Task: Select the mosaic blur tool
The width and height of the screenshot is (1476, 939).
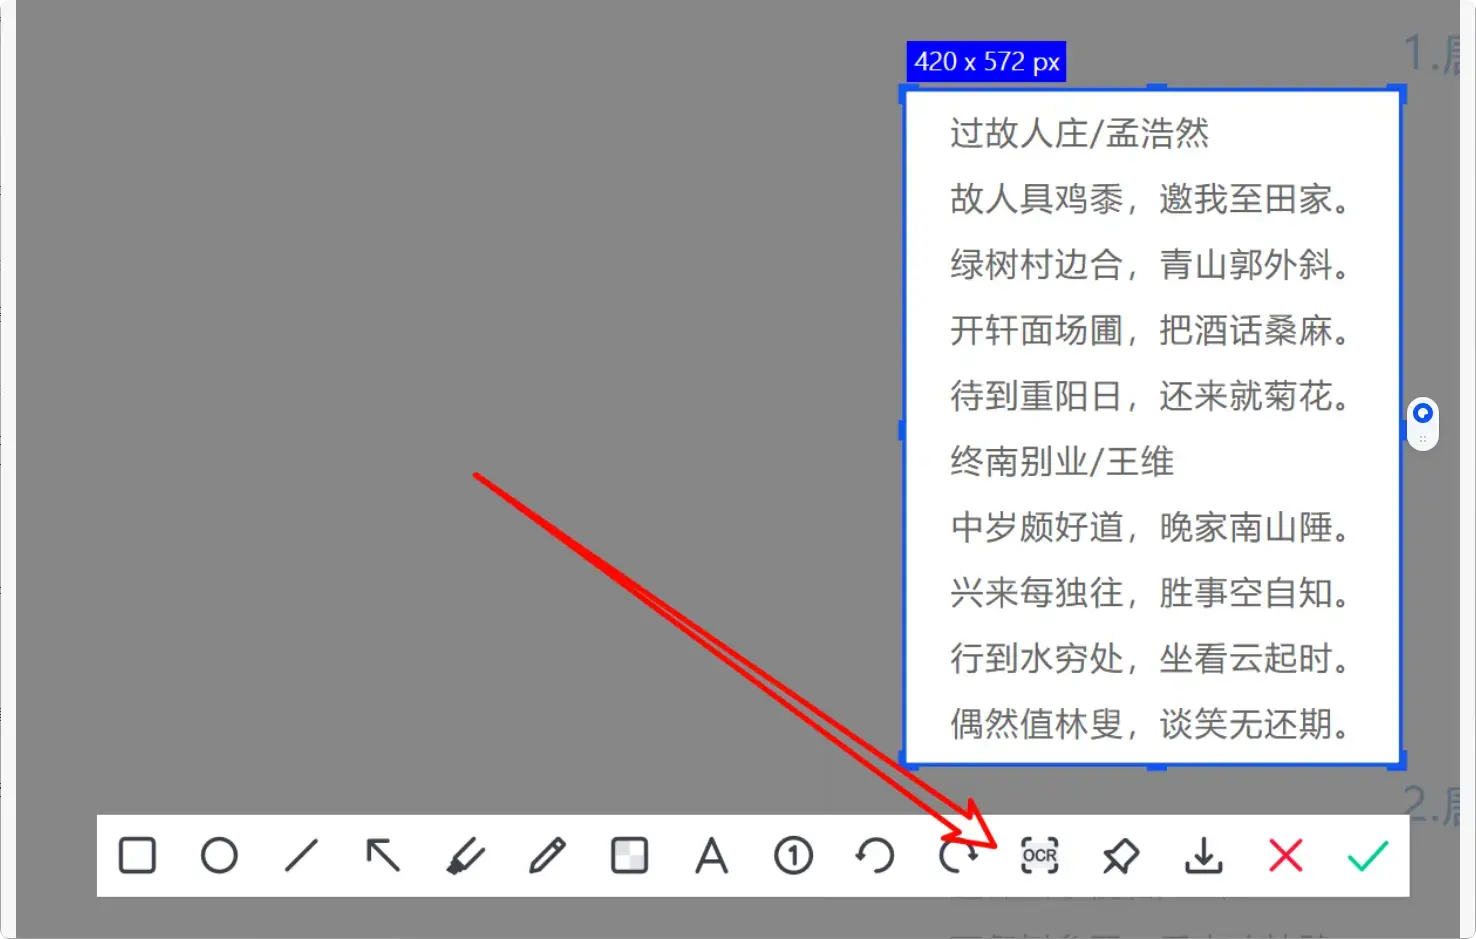Action: [x=629, y=856]
